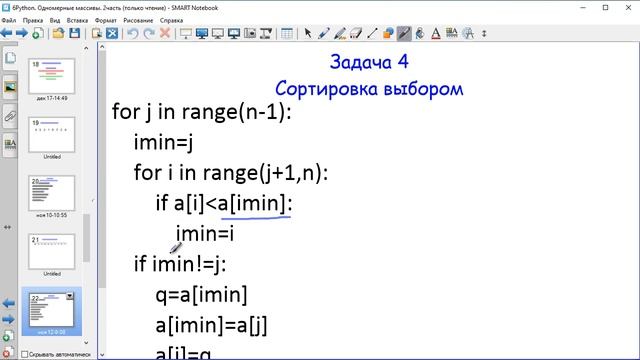Add a blank page from top toolbar
Viewport: 640px width, 360px height.
38,33
